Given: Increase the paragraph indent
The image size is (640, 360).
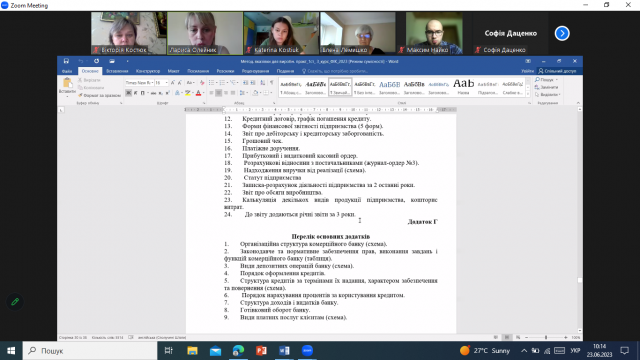Looking at the screenshot, I should (253, 83).
